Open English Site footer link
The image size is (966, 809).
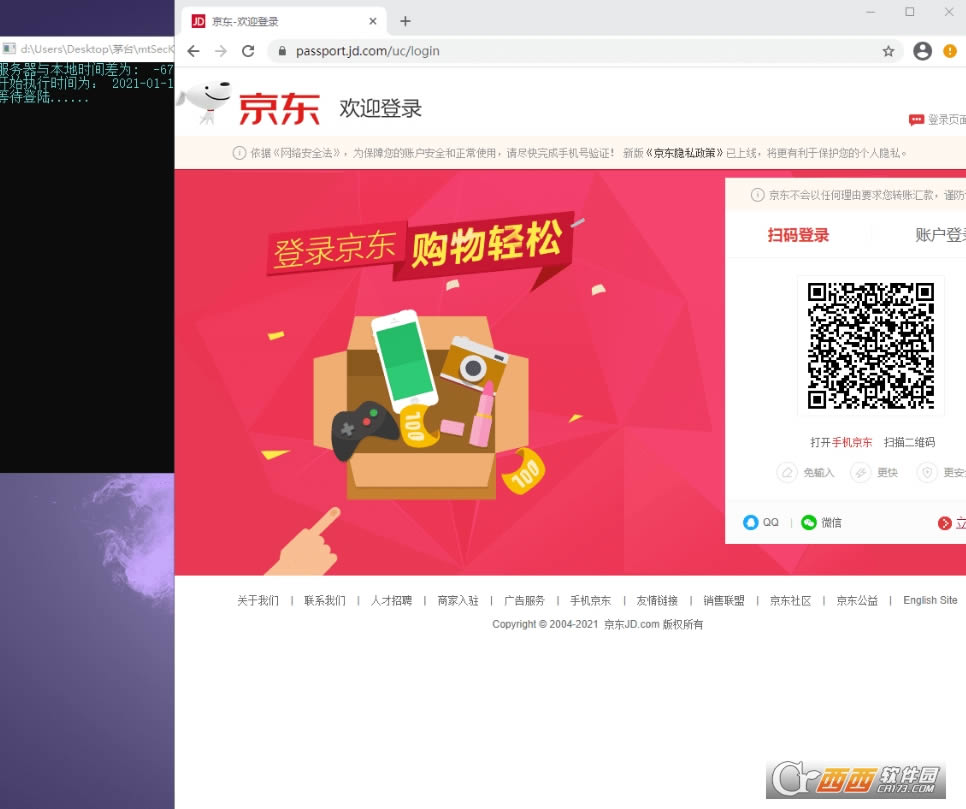click(930, 600)
